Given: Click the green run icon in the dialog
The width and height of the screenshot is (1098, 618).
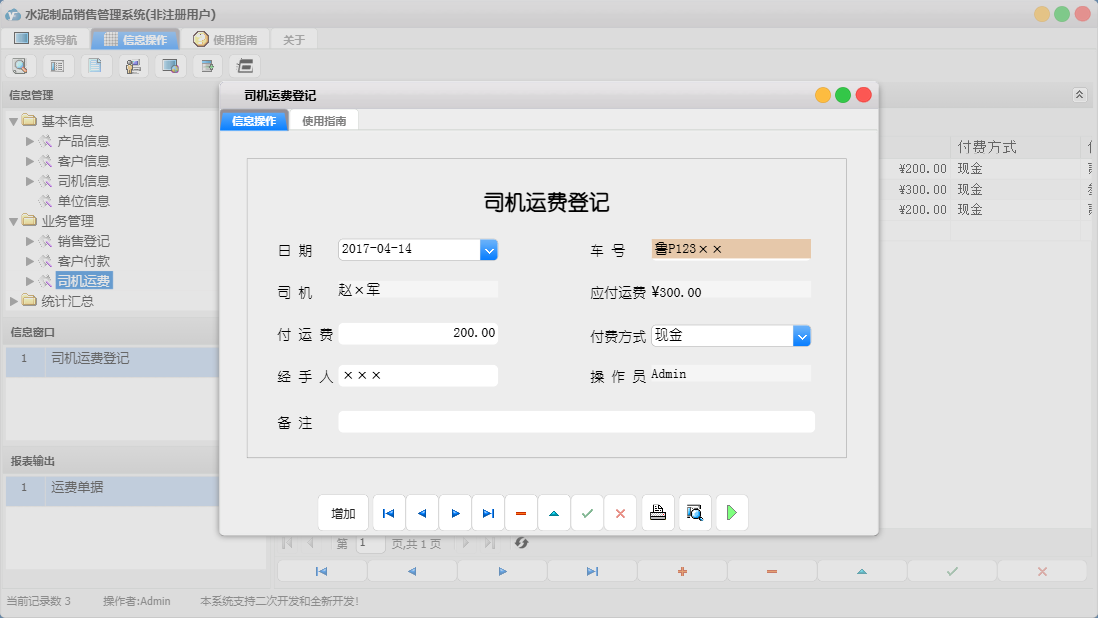Looking at the screenshot, I should [x=731, y=512].
